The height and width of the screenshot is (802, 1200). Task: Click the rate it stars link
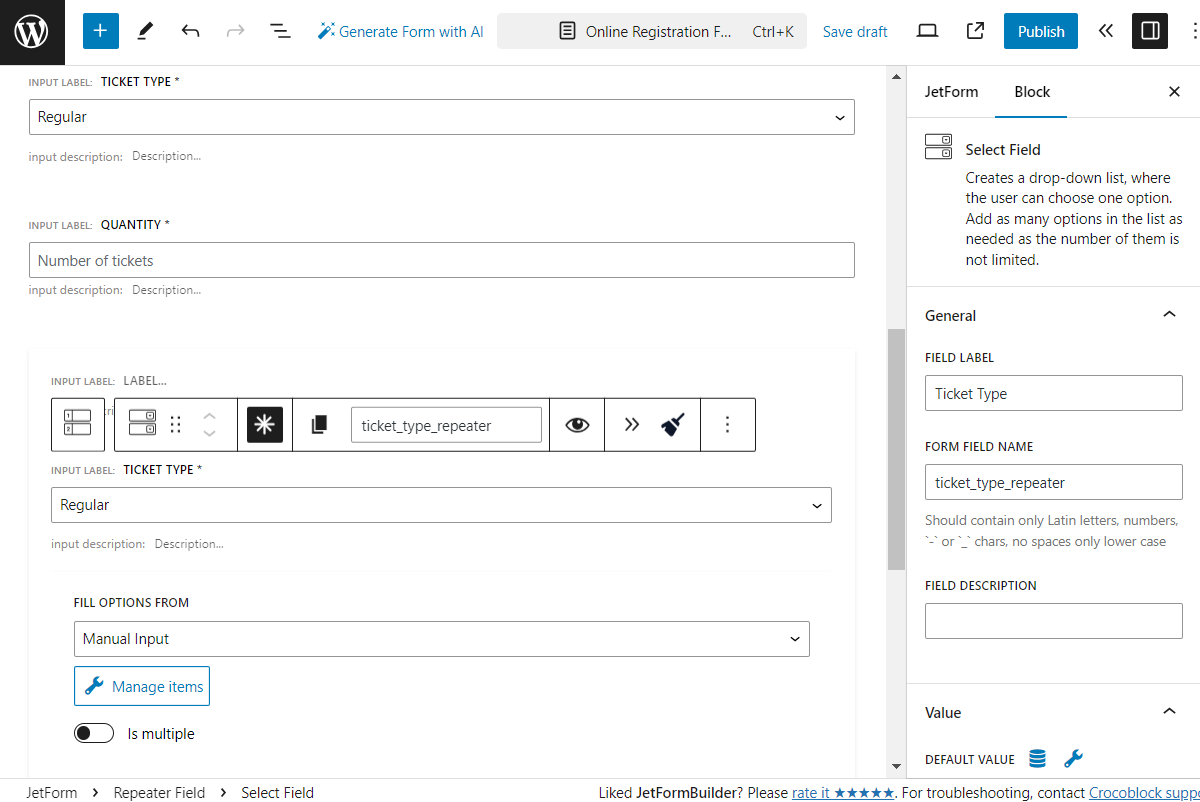843,793
